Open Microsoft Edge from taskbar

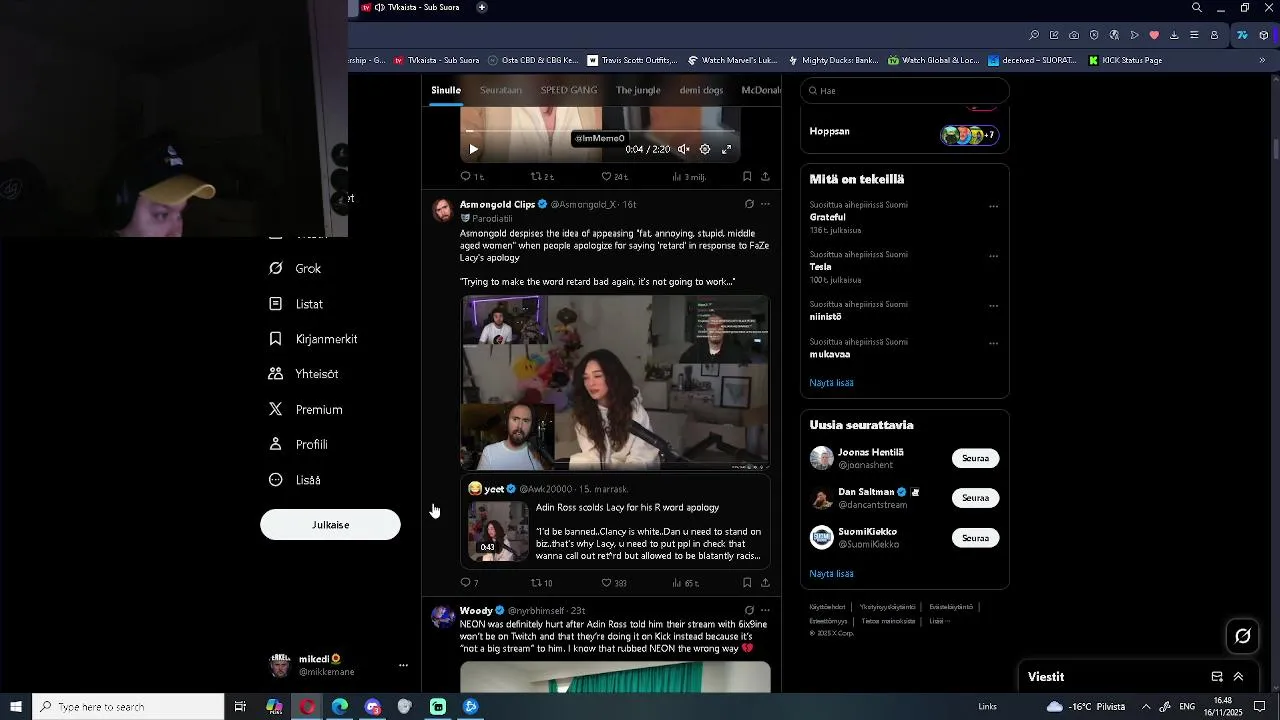[x=340, y=707]
